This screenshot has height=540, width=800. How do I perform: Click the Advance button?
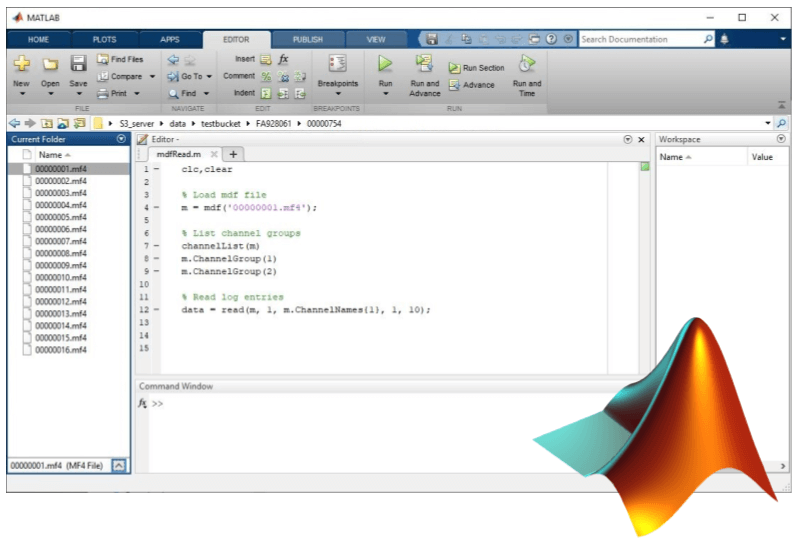(472, 85)
